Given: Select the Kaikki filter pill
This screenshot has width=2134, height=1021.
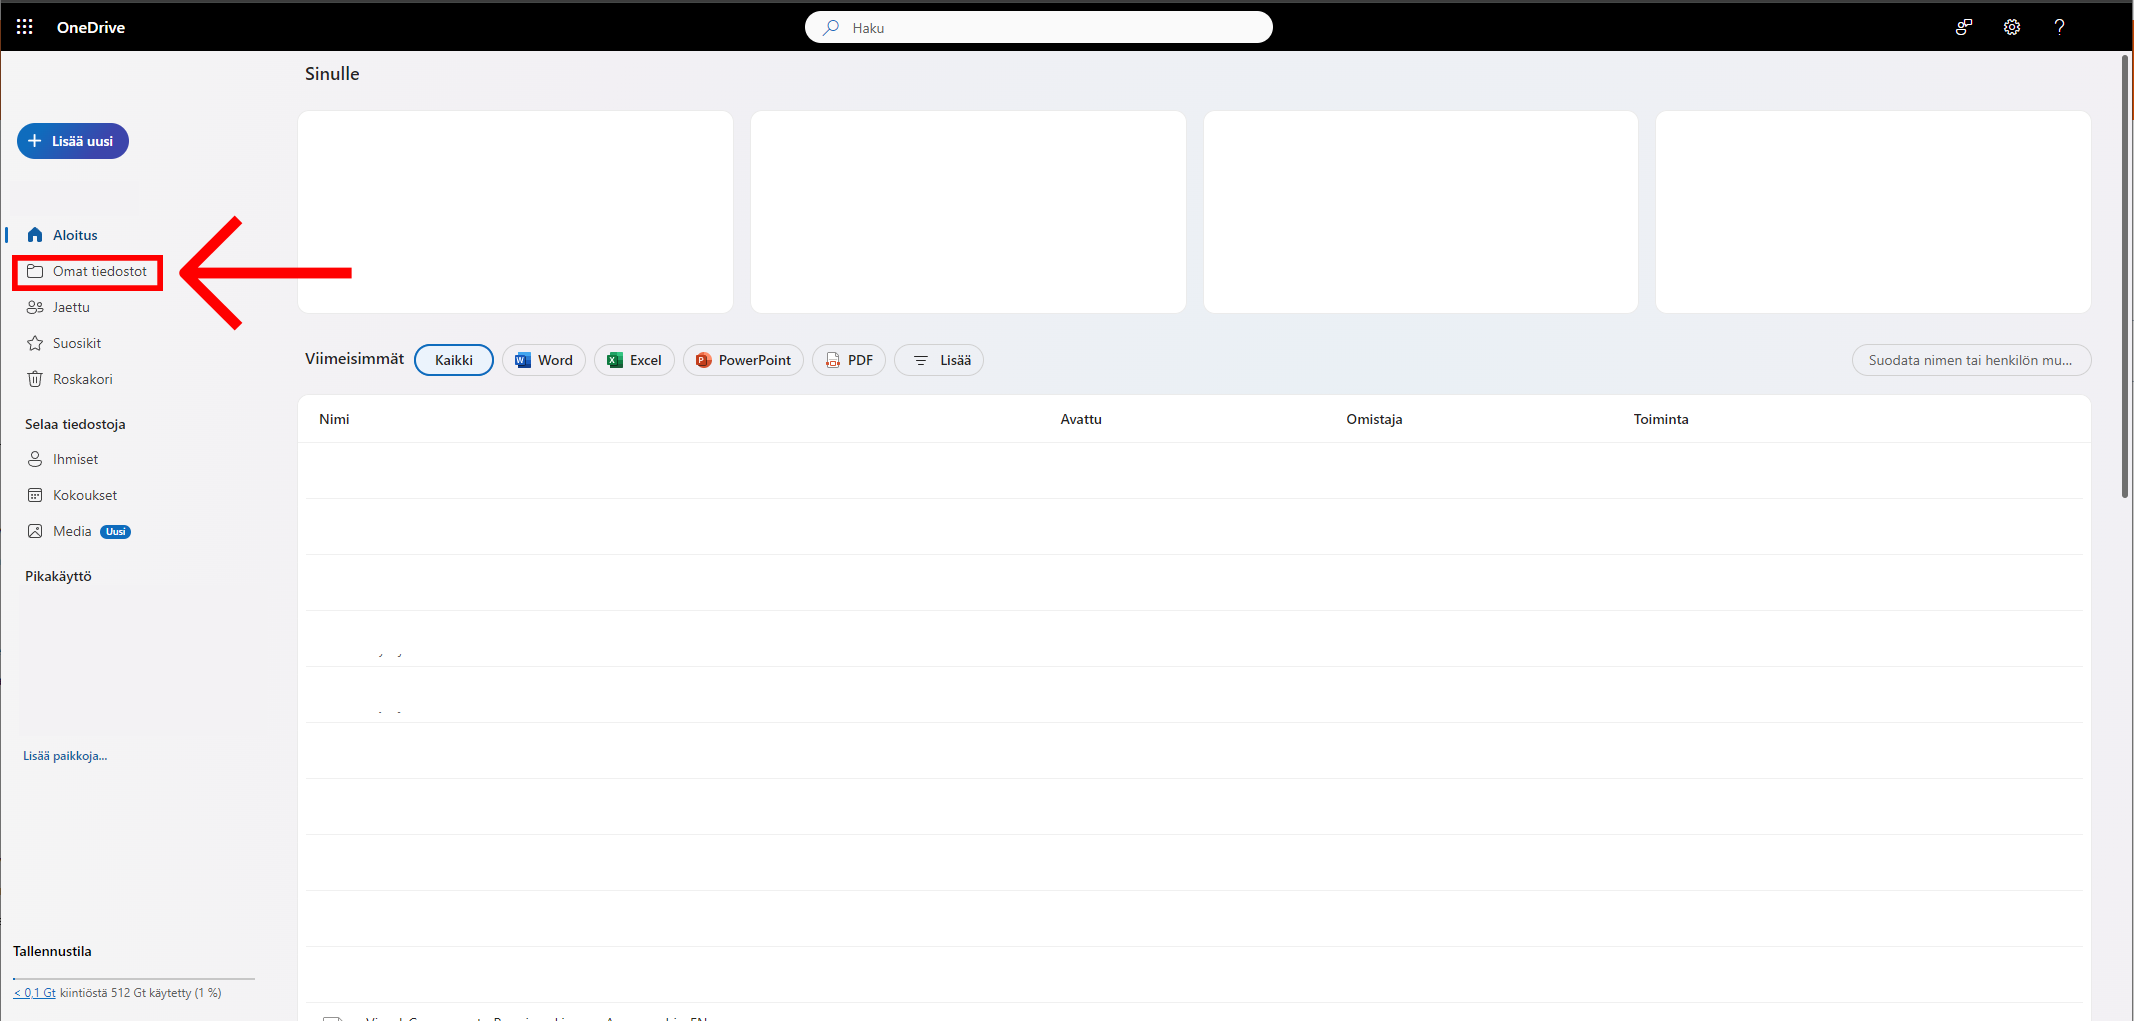Looking at the screenshot, I should click(x=454, y=360).
